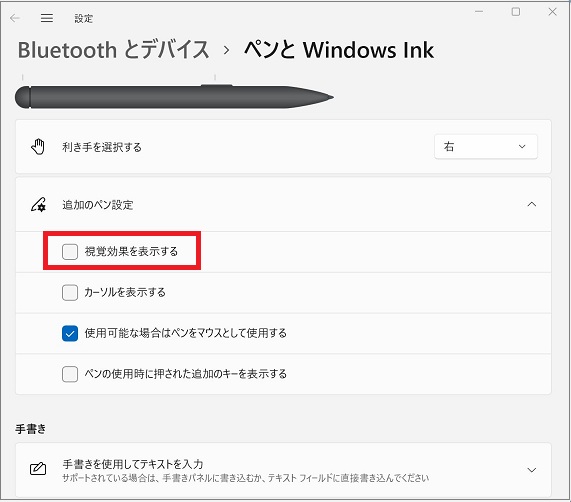Go to the Bluetooth とデバイス breadcrumb
This screenshot has width=571, height=502.
tap(113, 50)
